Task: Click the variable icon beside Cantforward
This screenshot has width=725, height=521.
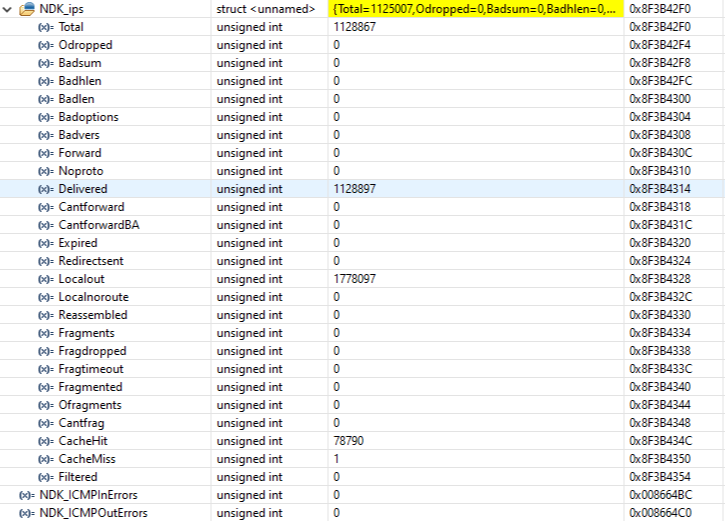Action: pos(46,208)
